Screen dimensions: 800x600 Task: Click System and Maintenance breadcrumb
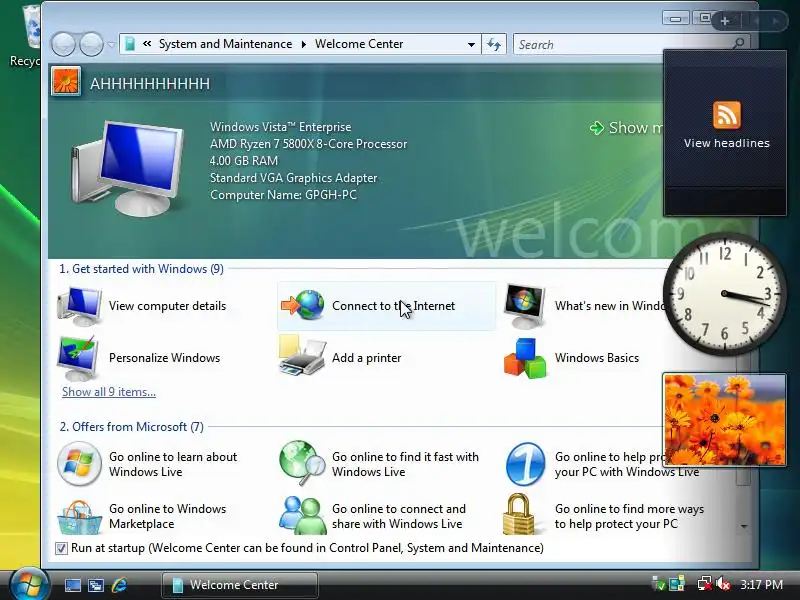point(226,44)
